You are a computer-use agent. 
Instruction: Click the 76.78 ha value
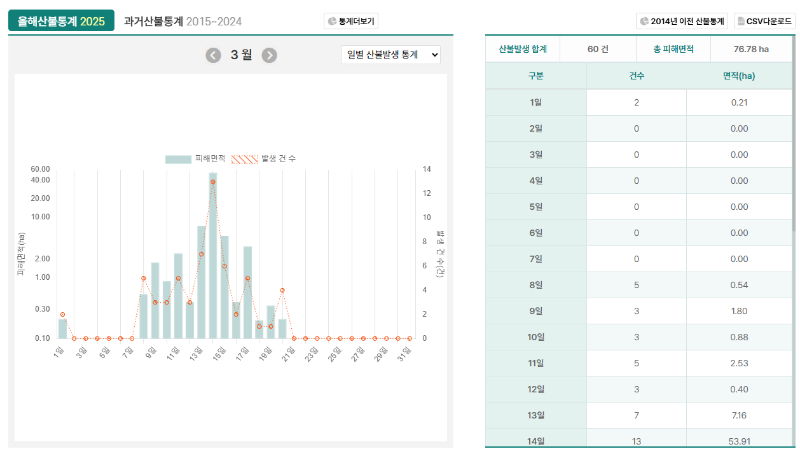pos(751,49)
